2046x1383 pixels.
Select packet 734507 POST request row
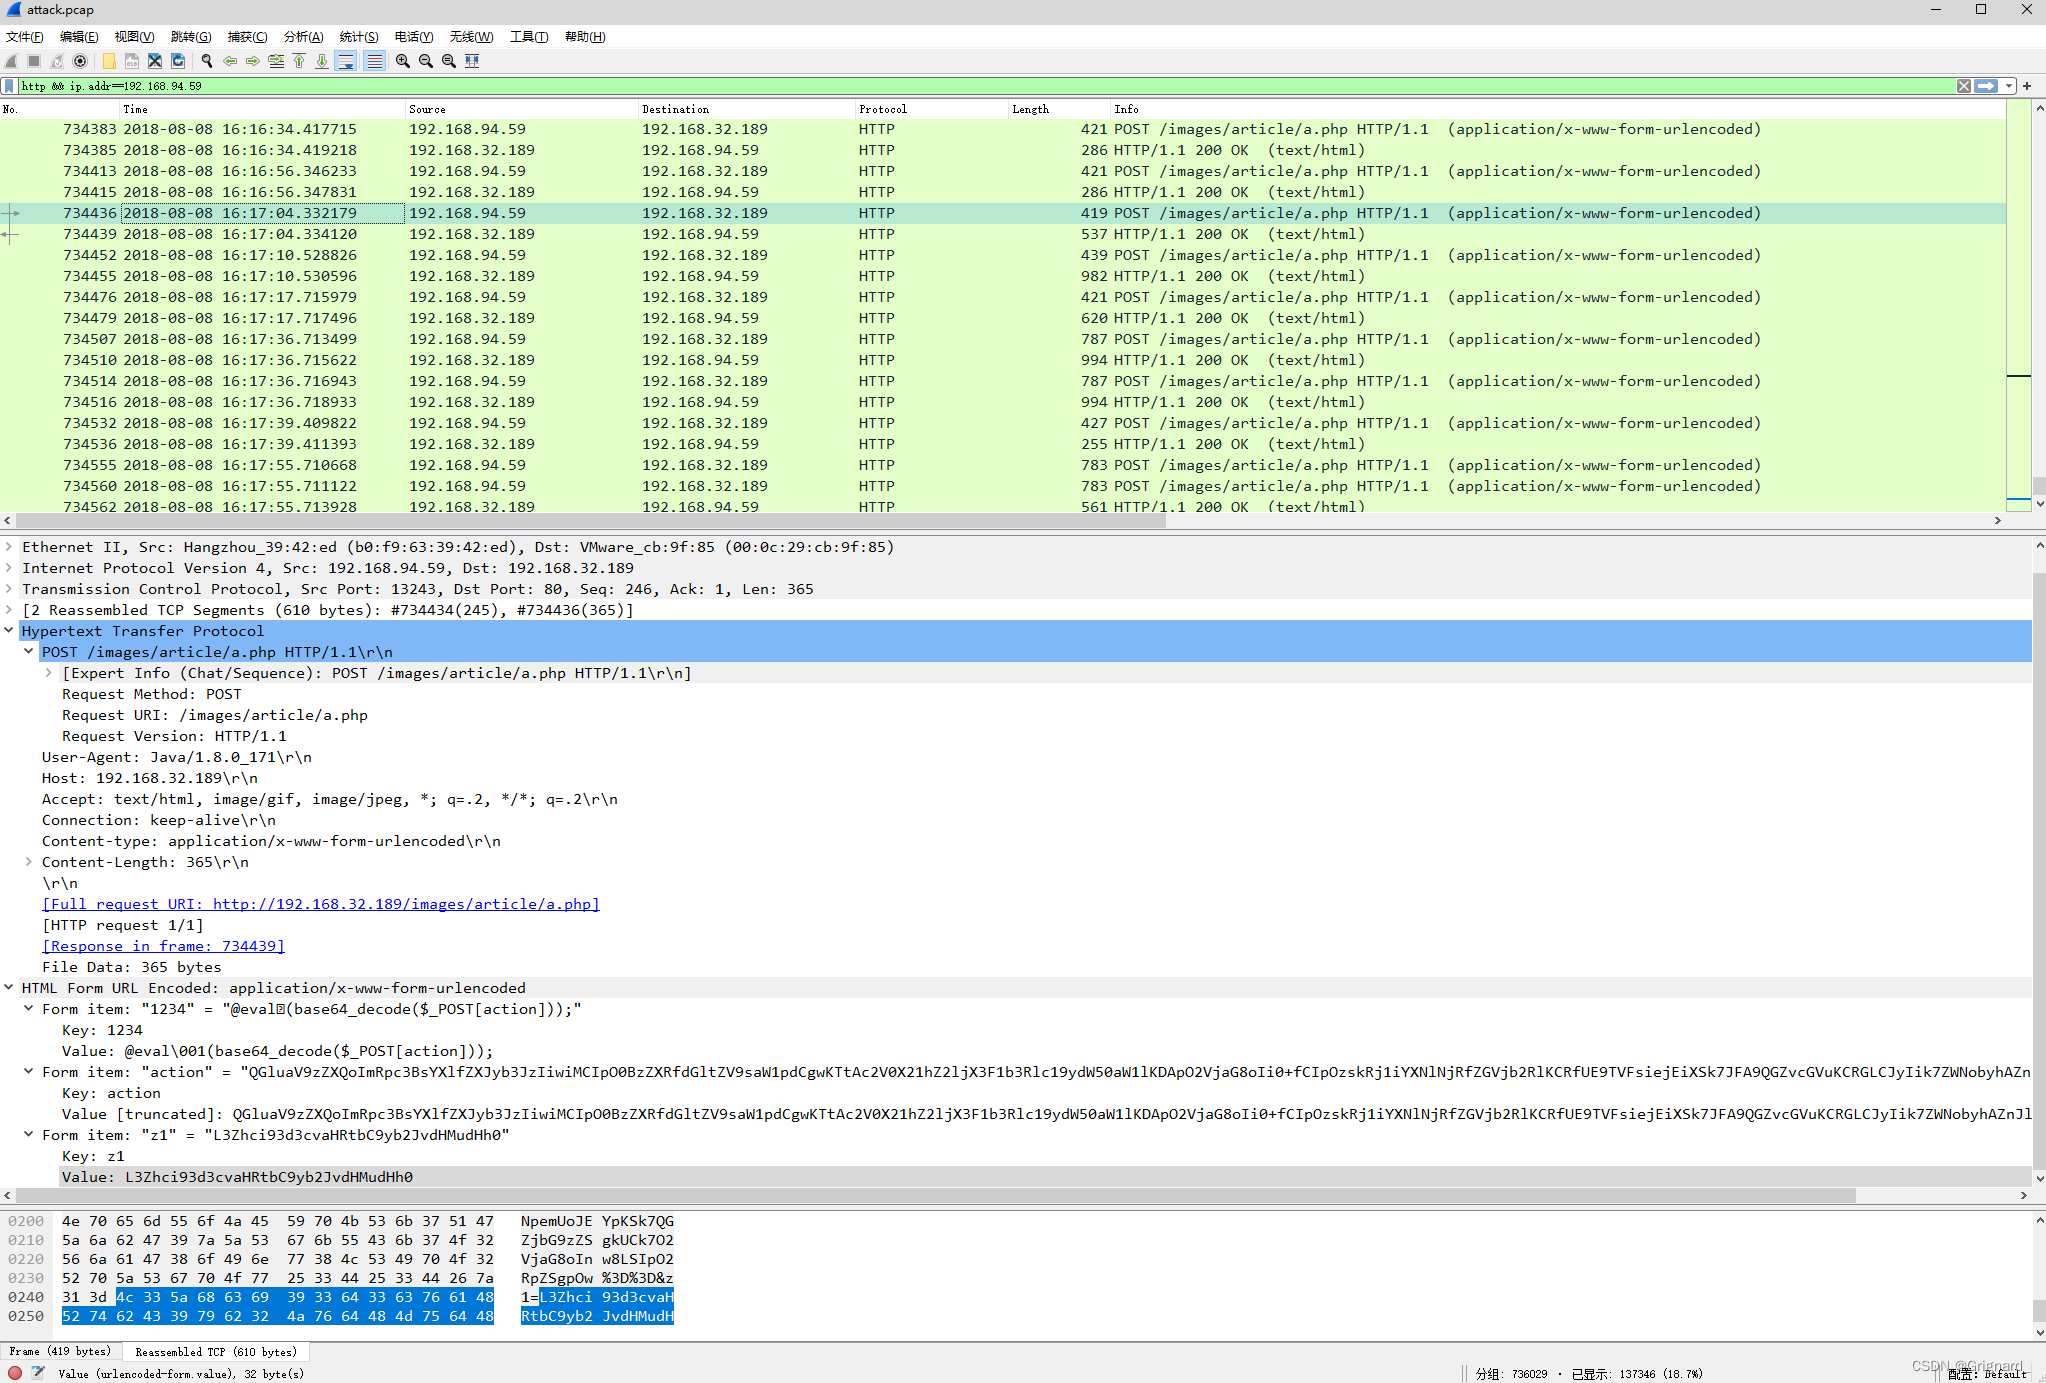[1003, 339]
